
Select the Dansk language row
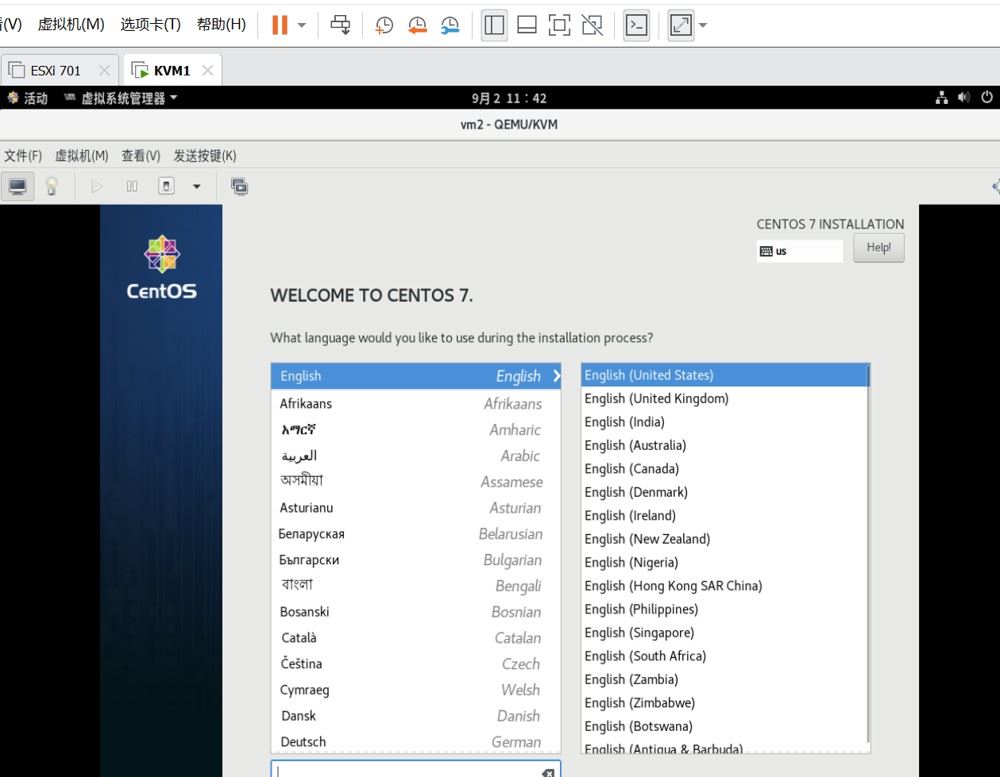tap(416, 716)
